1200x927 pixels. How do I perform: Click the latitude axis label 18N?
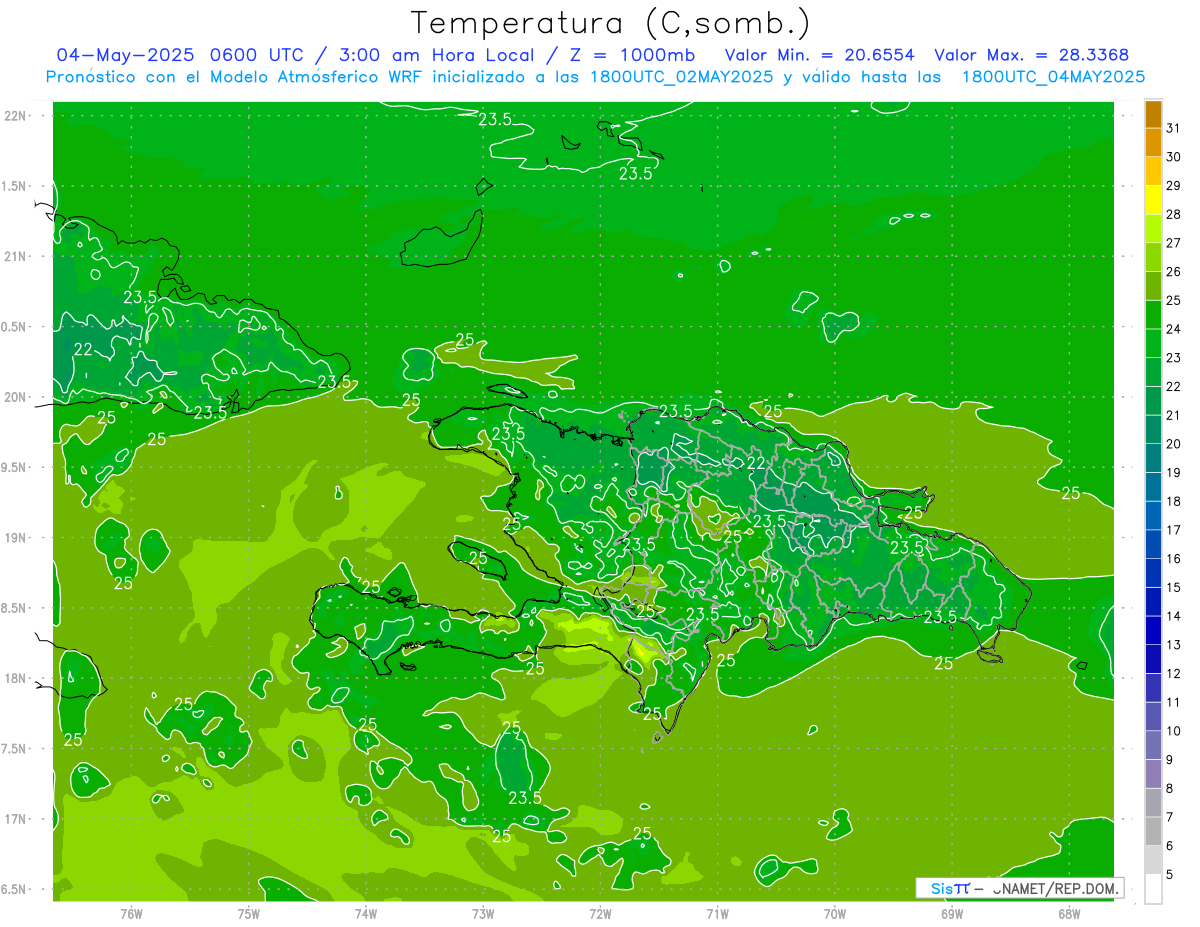click(15, 679)
